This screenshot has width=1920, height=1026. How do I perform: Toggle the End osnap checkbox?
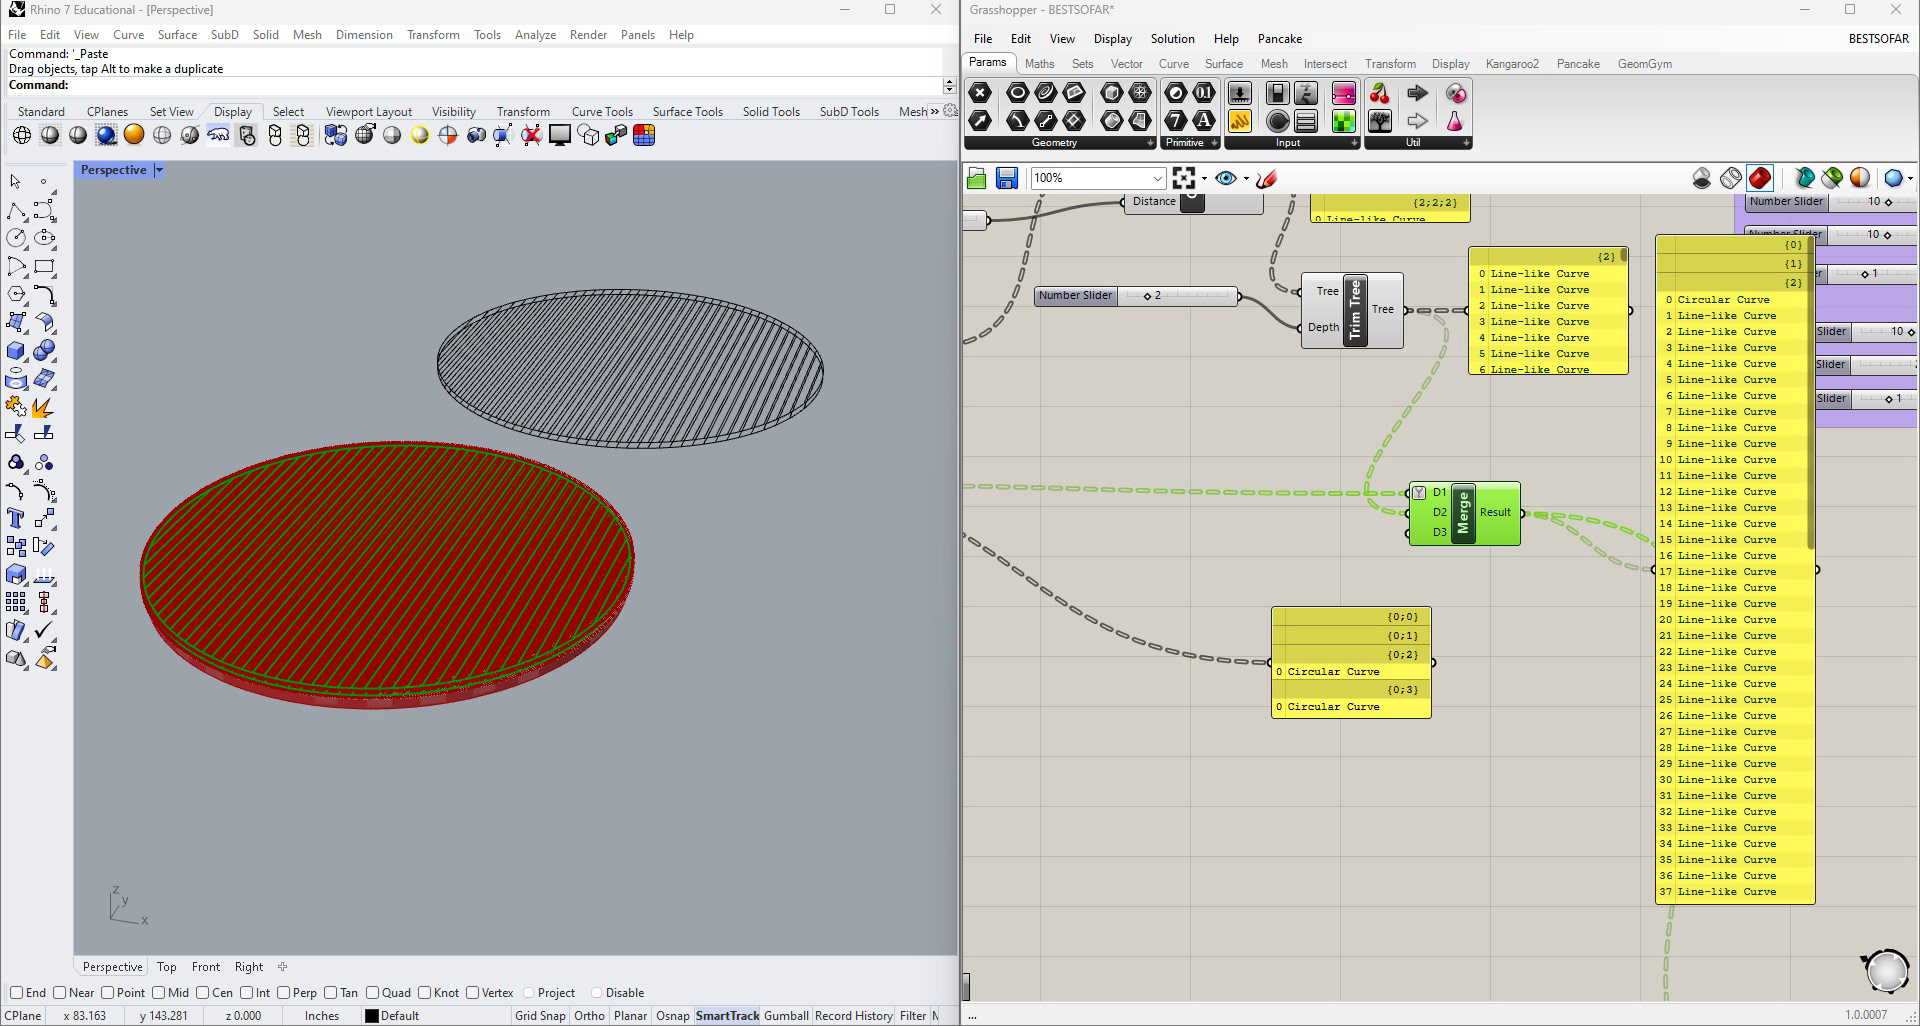[x=16, y=993]
